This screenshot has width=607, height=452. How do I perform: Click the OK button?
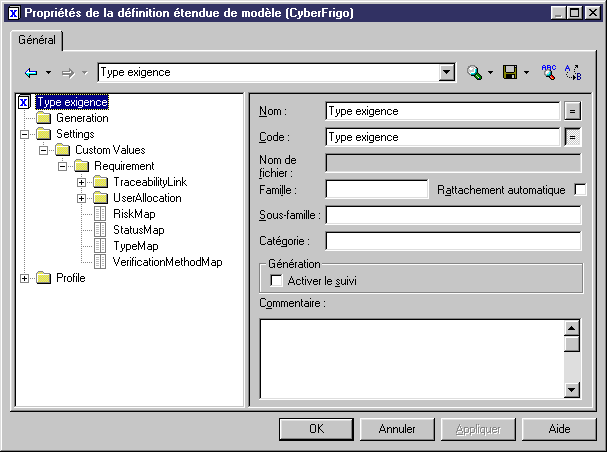(x=316, y=429)
